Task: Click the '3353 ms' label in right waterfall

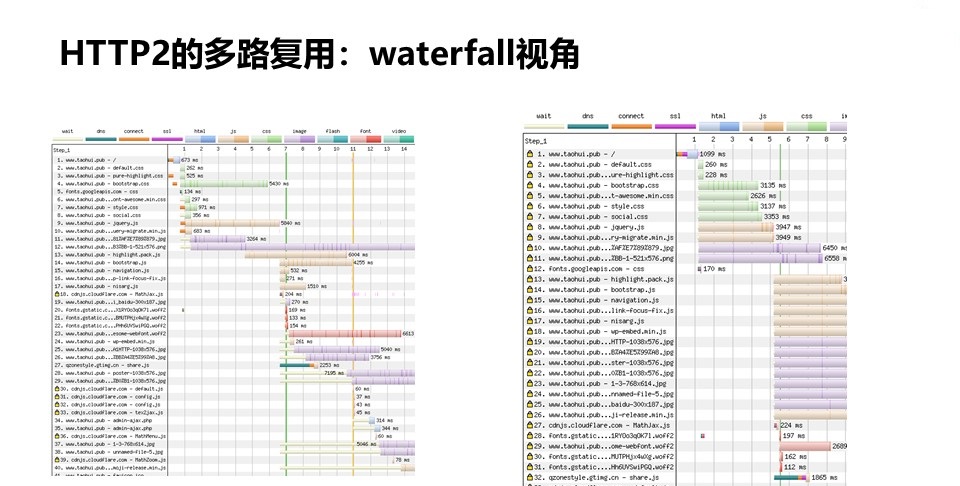Action: pos(776,217)
